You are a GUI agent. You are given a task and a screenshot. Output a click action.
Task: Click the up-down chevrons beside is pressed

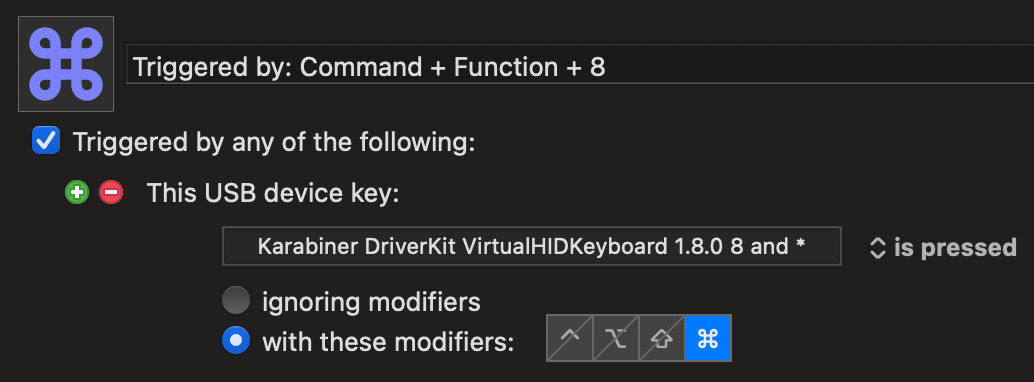pyautogui.click(x=877, y=247)
